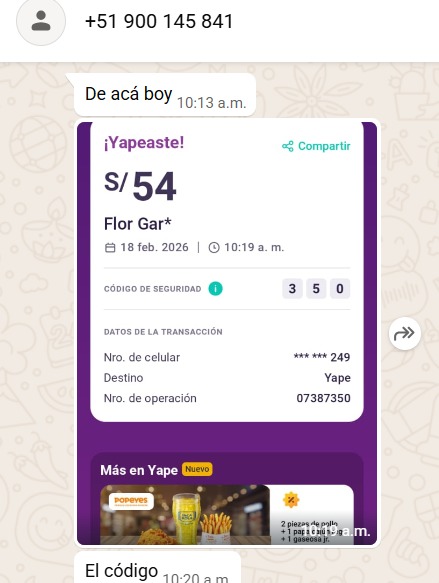439x583 pixels.
Task: Click the recipient name Flor Gar*
Action: tap(138, 224)
